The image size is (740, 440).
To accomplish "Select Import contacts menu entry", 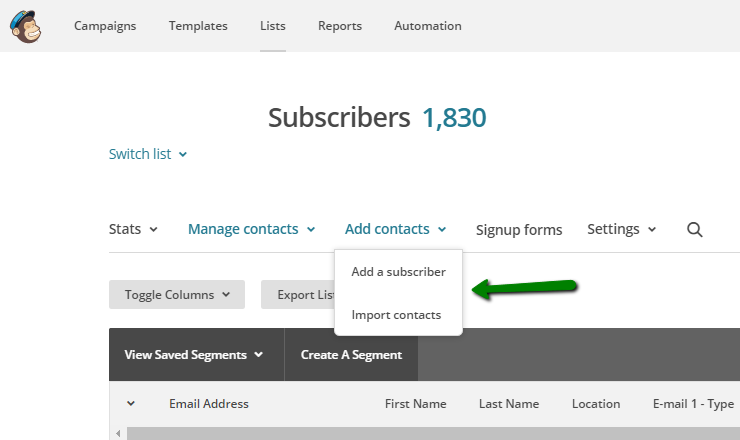I will [396, 315].
